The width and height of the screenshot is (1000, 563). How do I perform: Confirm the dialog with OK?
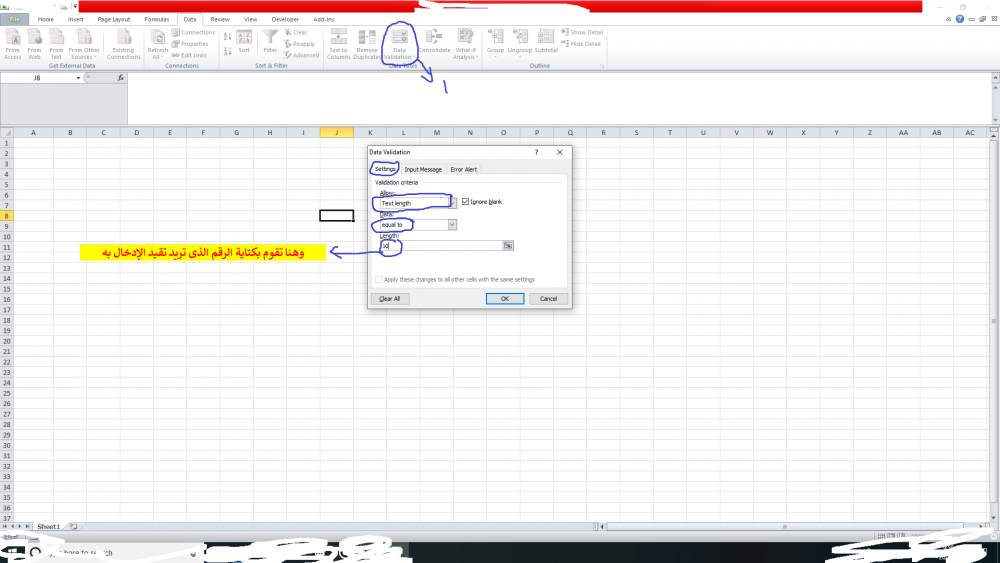pyautogui.click(x=504, y=298)
